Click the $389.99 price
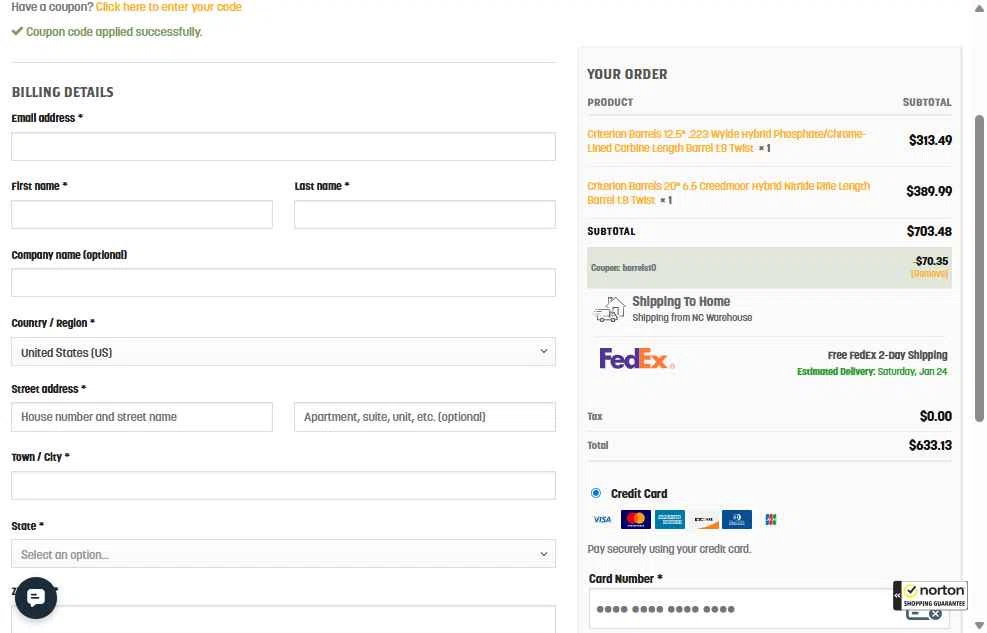 pos(929,191)
